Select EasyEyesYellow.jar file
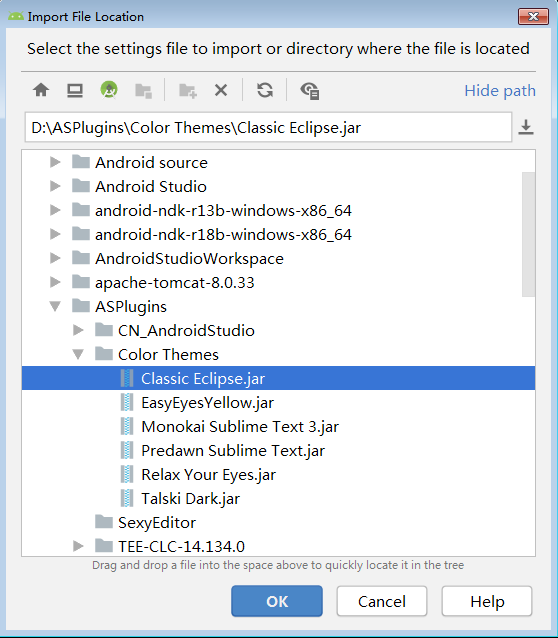Screen dimensions: 558x638 coord(207,403)
